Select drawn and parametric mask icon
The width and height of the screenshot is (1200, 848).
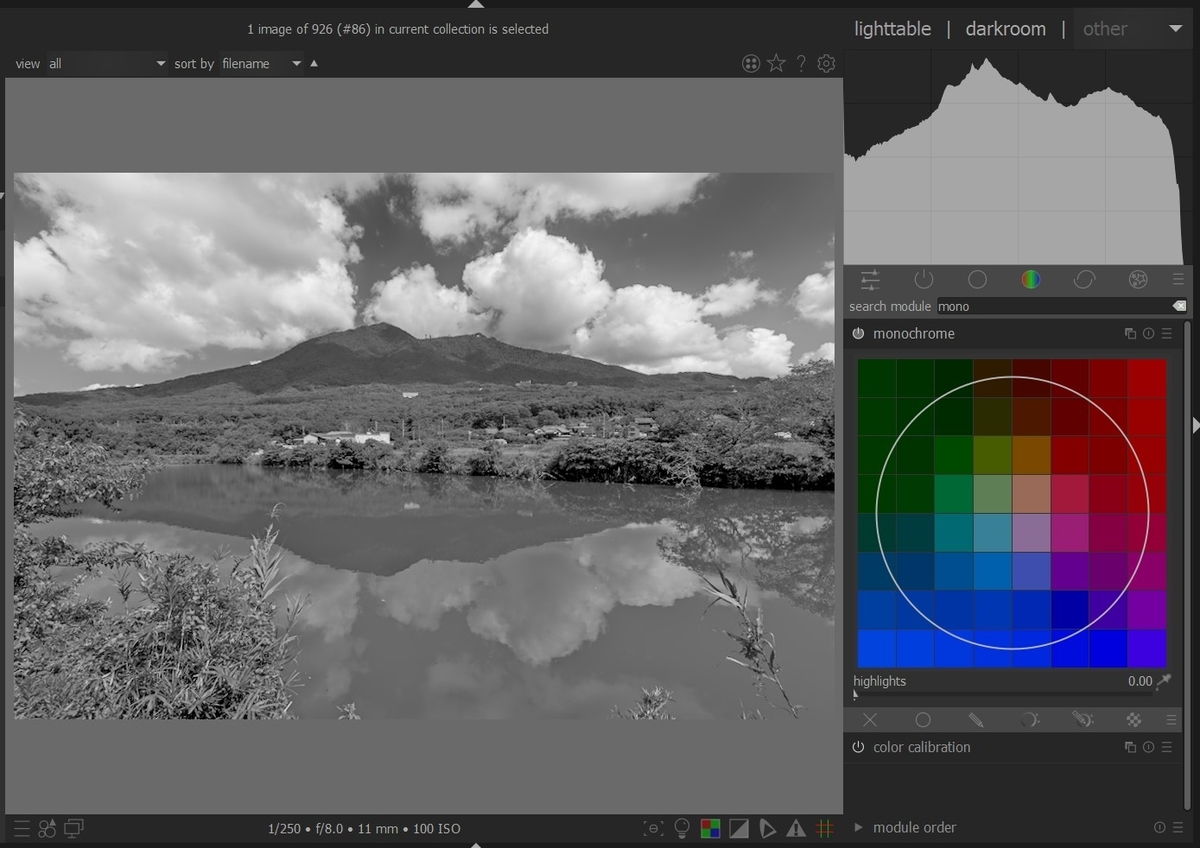(1082, 720)
